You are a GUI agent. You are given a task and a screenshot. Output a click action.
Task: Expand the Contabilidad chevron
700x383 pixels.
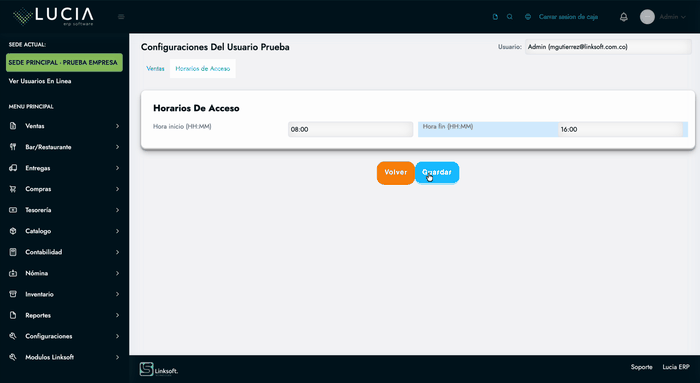click(117, 252)
